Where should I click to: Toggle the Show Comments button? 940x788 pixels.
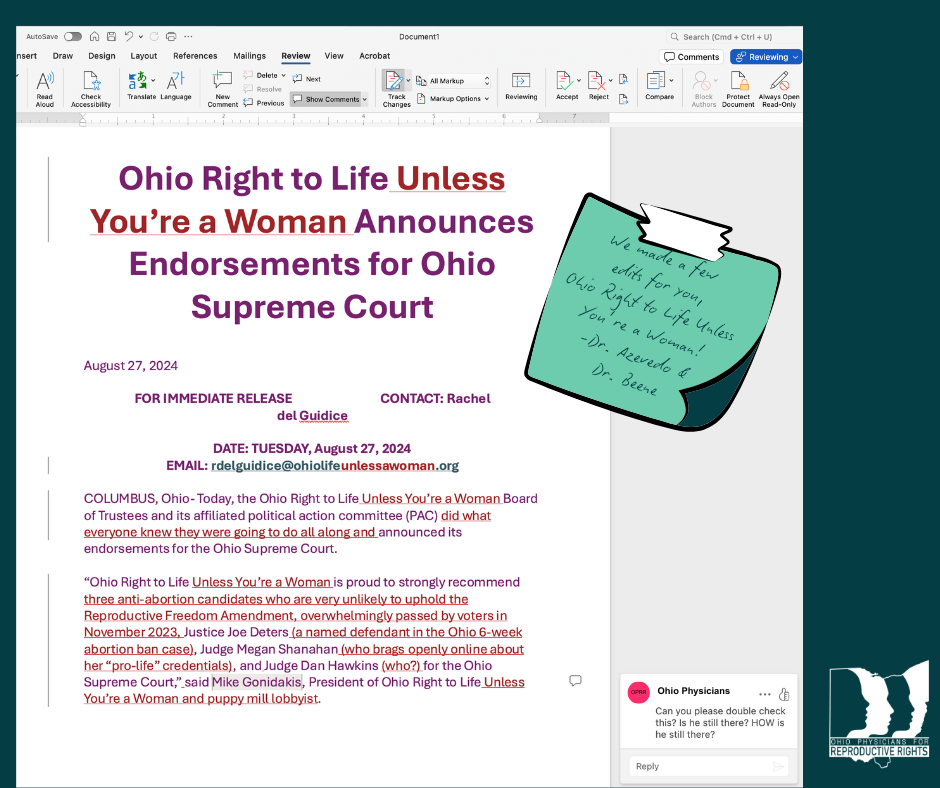click(326, 99)
